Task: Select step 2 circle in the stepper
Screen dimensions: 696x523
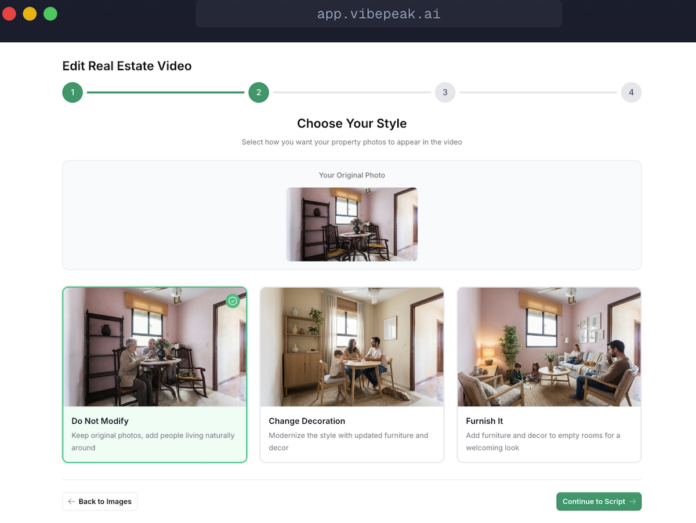Action: click(x=259, y=92)
